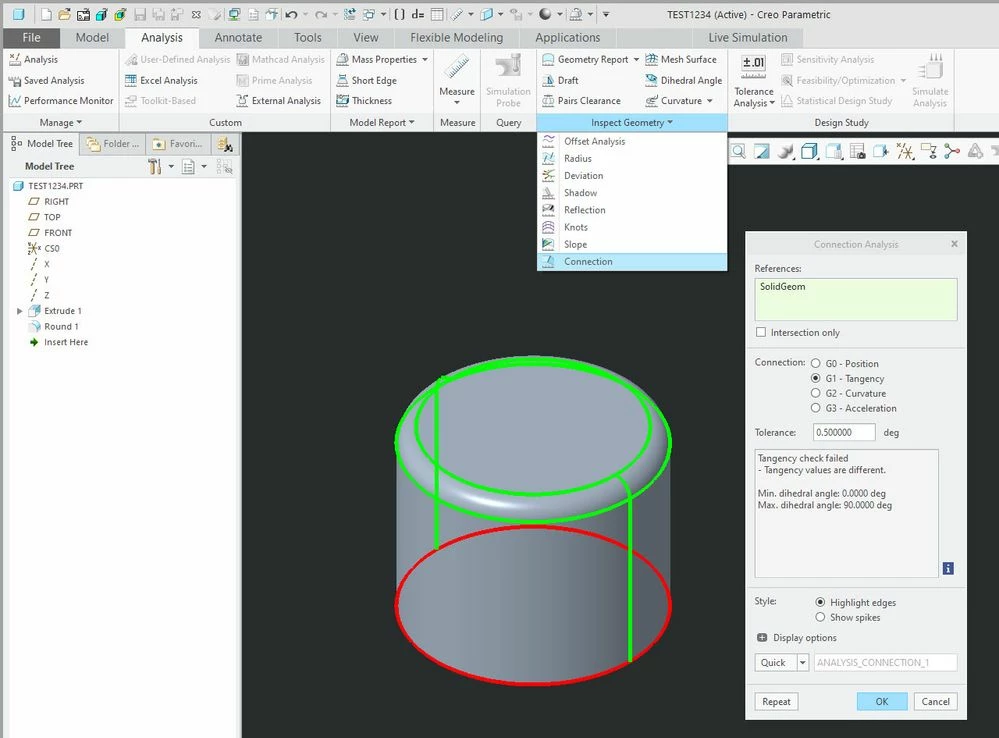
Task: Open the Quick analysis type dropdown
Action: click(x=803, y=662)
